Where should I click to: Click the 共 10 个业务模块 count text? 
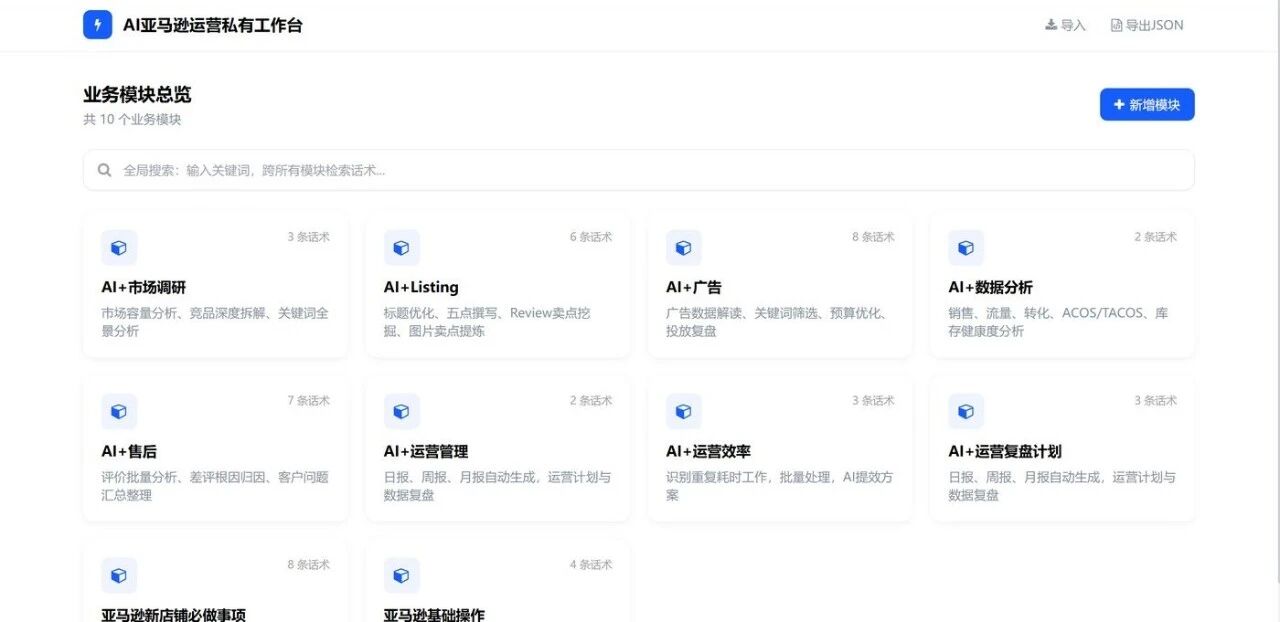pyautogui.click(x=132, y=119)
